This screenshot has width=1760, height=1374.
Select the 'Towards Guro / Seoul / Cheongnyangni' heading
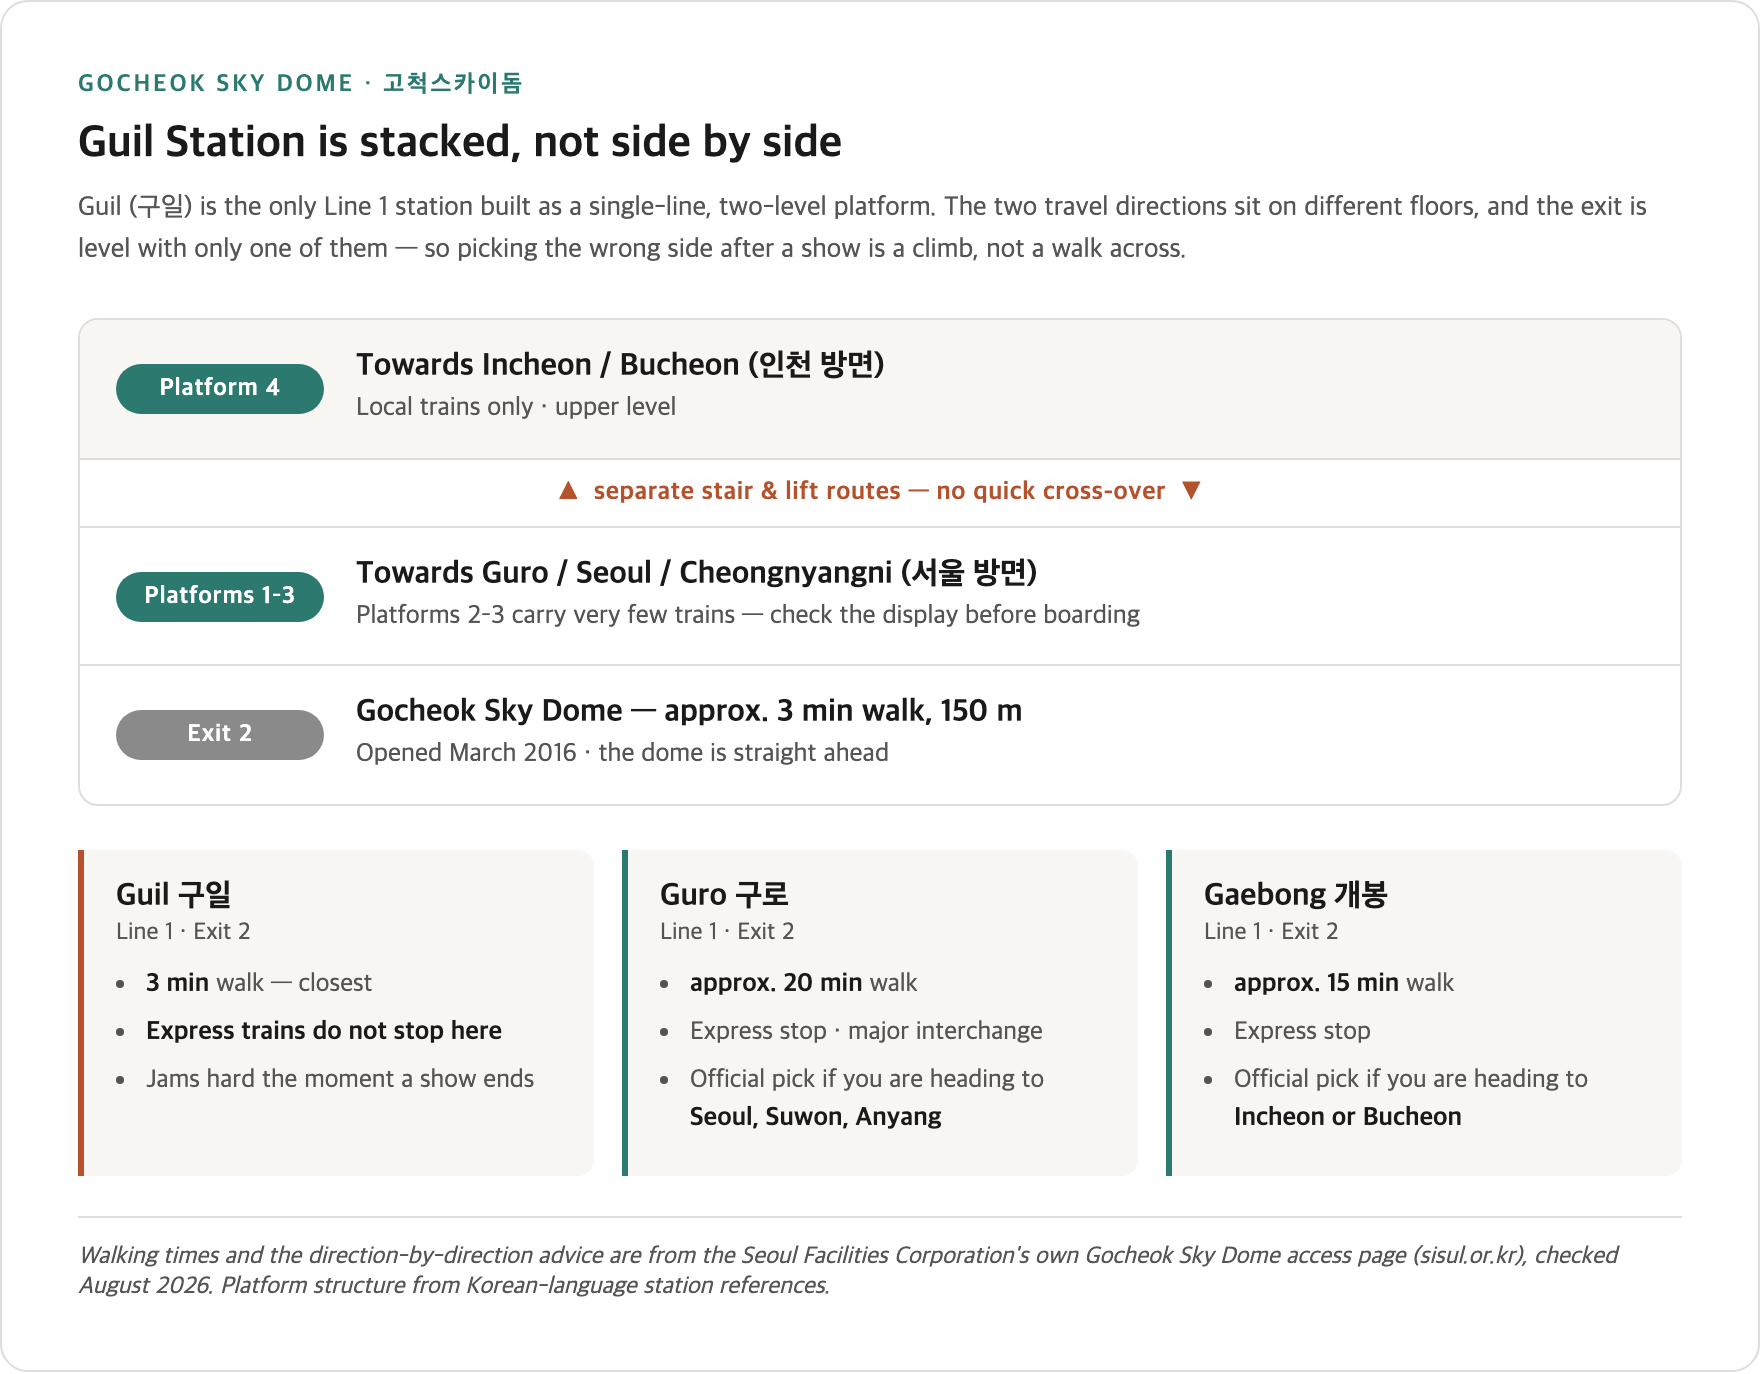coord(696,573)
